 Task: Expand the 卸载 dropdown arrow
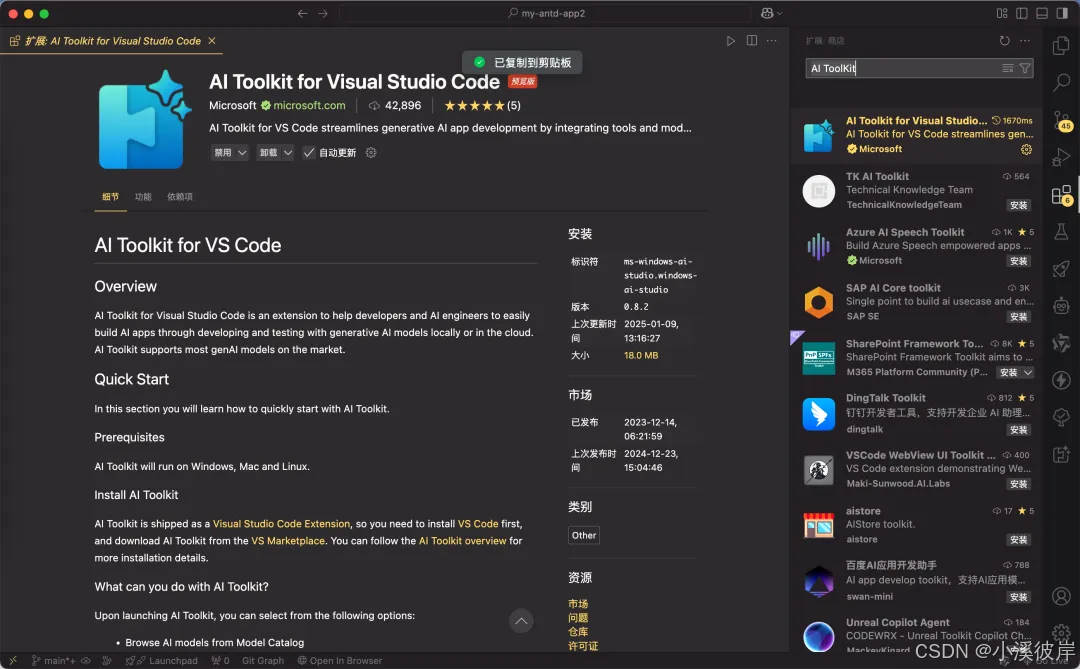tap(287, 152)
